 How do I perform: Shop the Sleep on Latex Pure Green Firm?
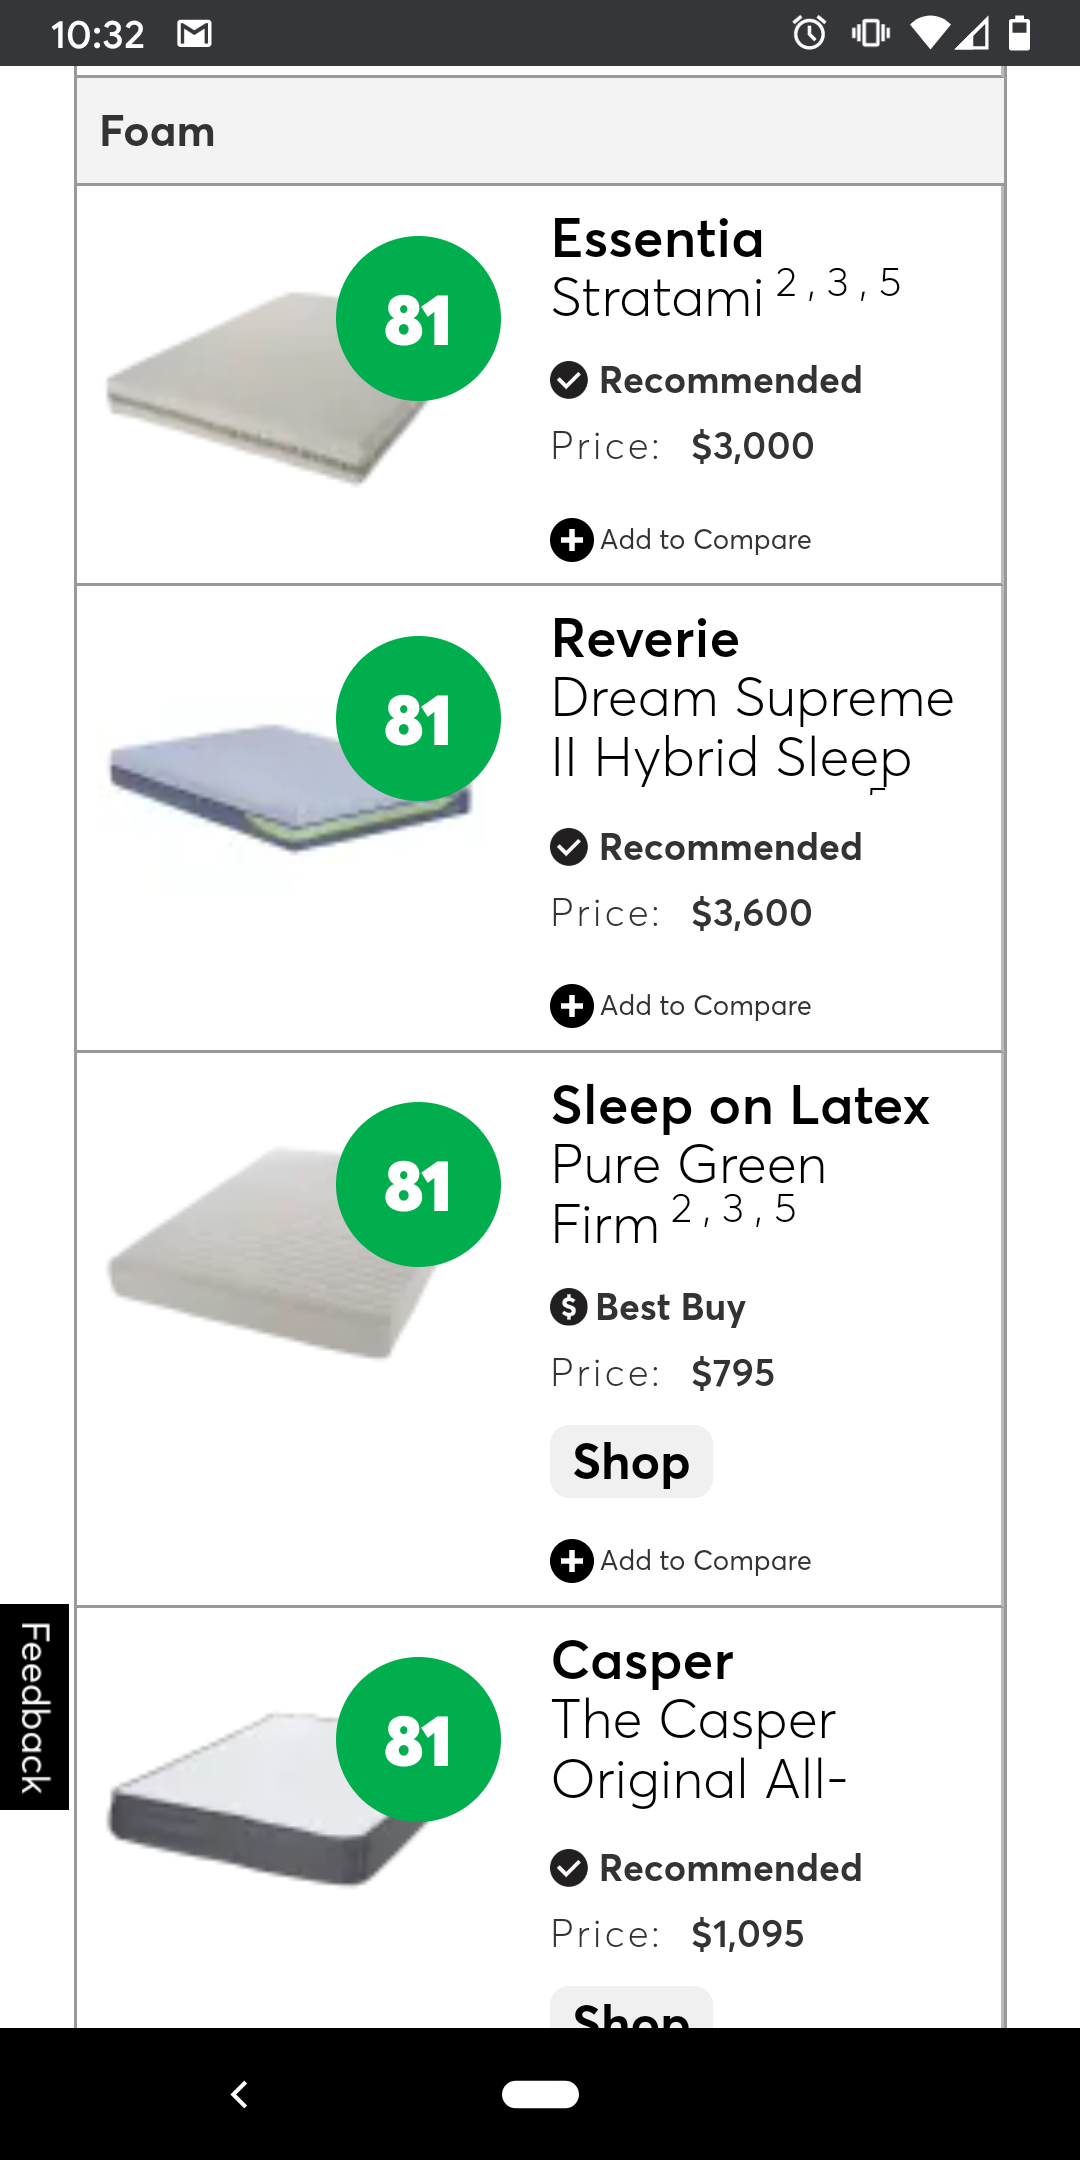click(x=631, y=1462)
